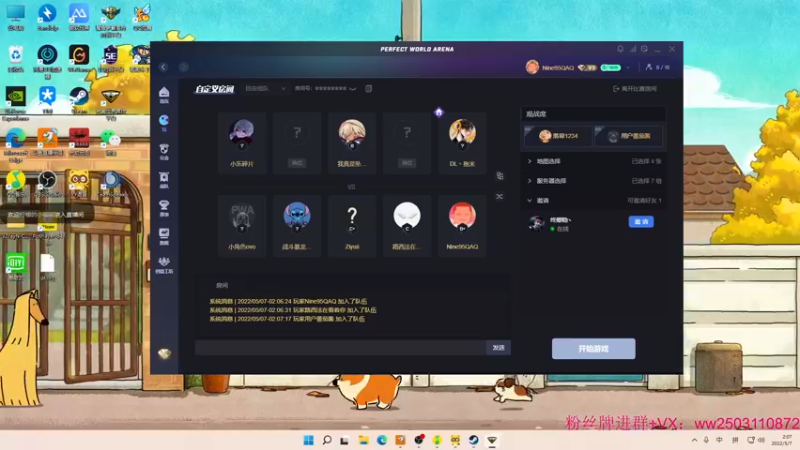Open File Explorer from the taskbar
The image size is (800, 450).
click(364, 440)
